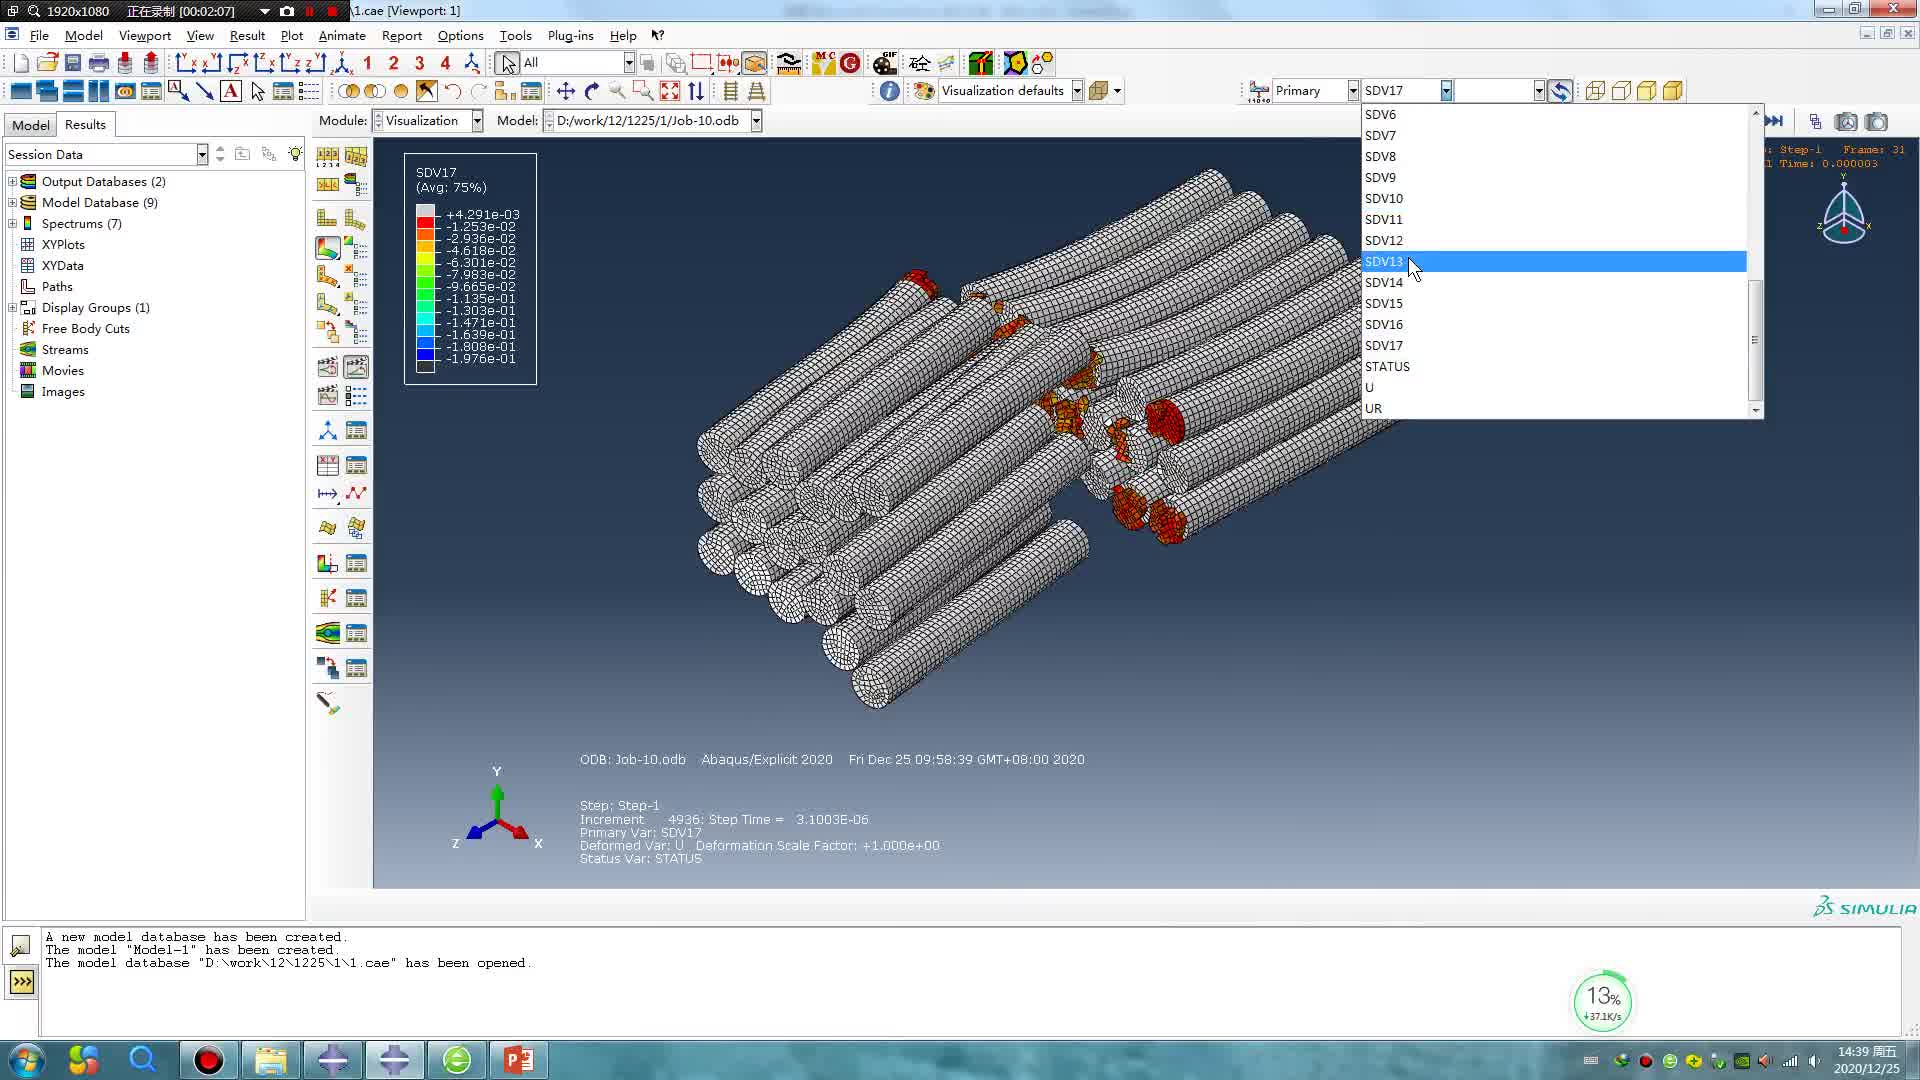
Task: Click the Create Text annotation icon
Action: pyautogui.click(x=231, y=91)
